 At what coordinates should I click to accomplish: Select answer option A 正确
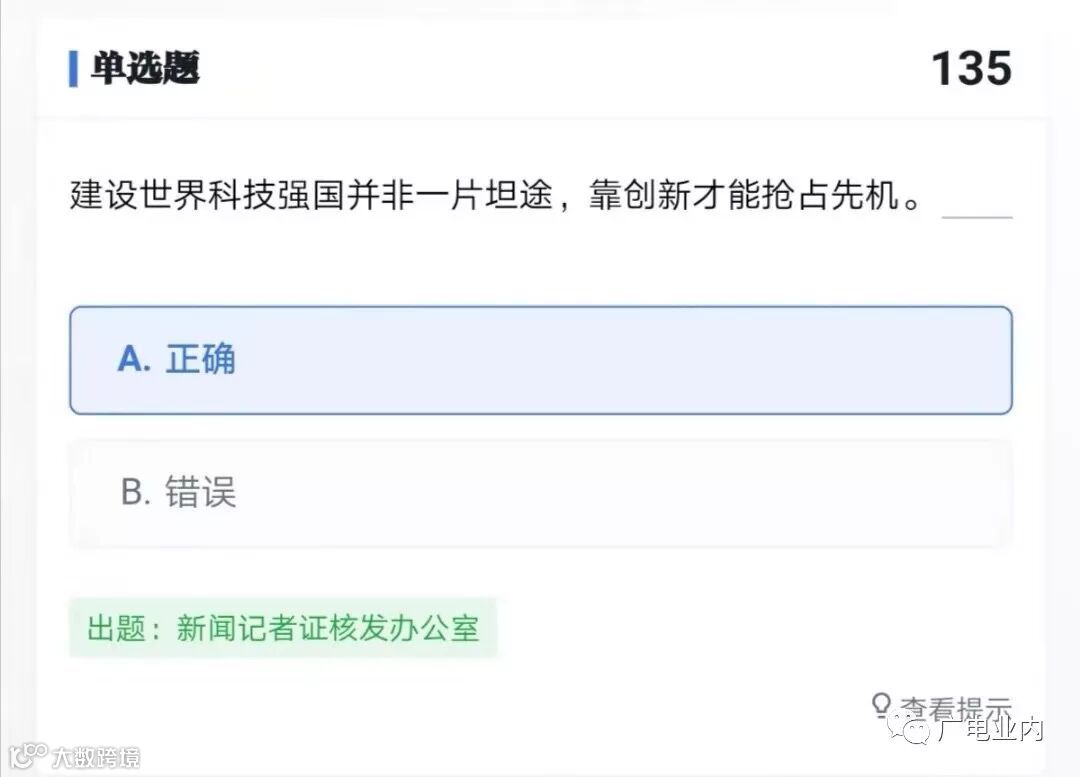coord(540,360)
